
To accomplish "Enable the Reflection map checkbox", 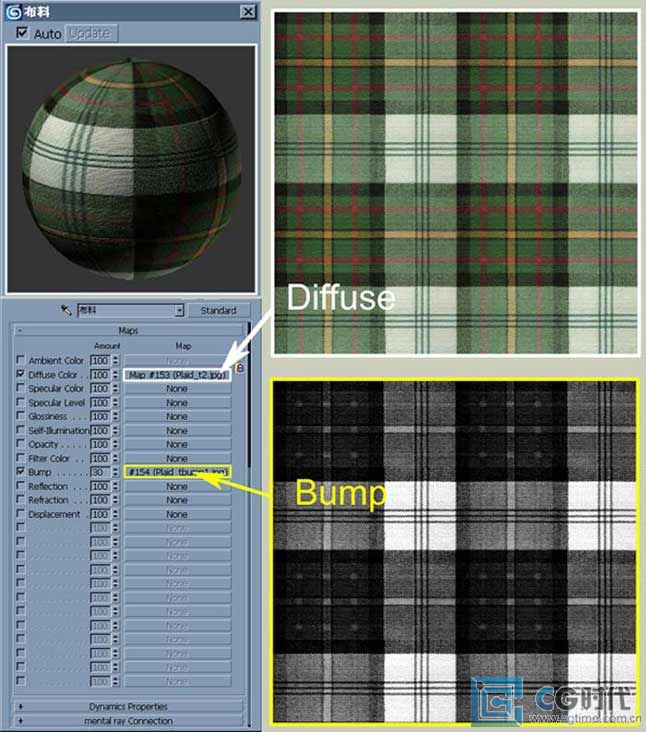I will 21,486.
